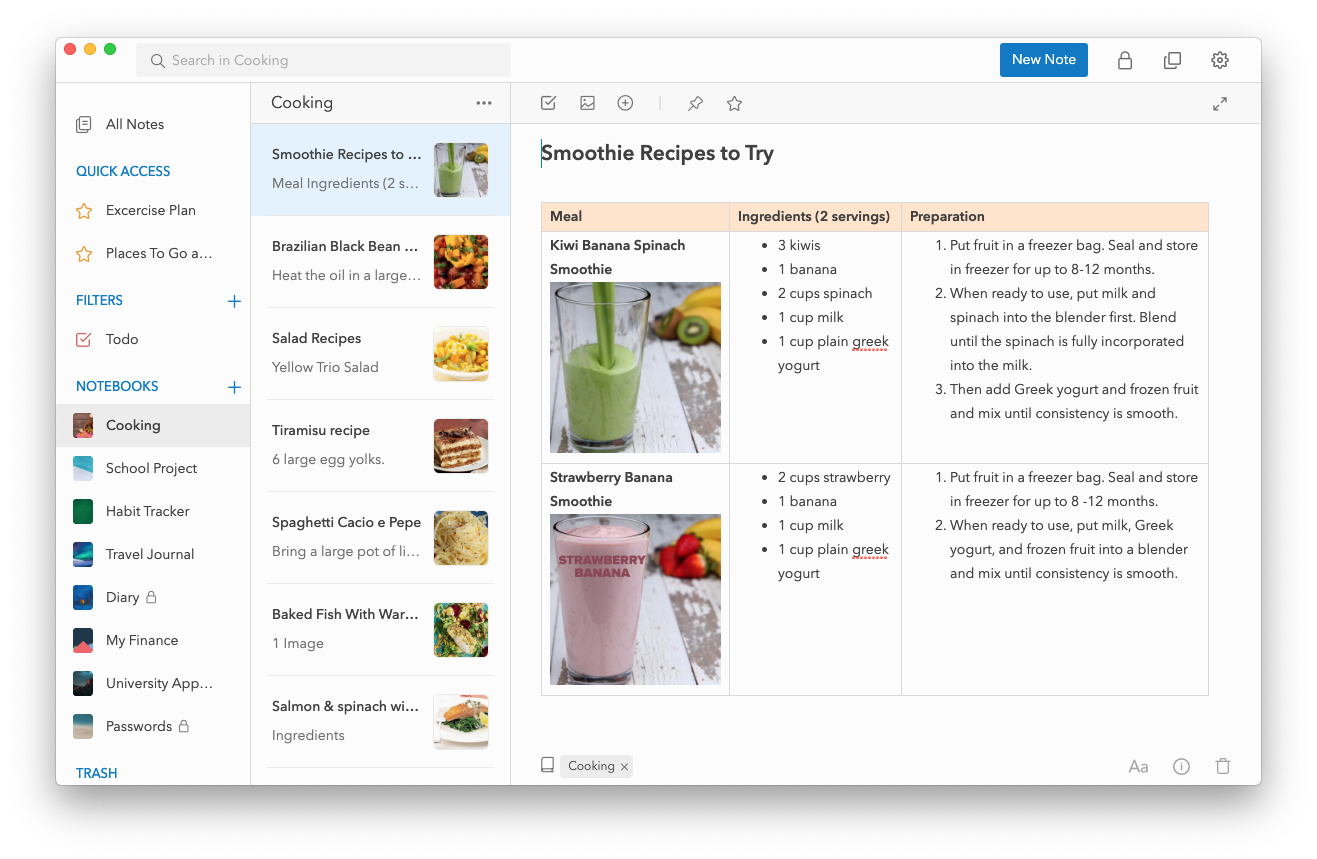Click the Ingredients (2 servings) header cell
Viewport: 1317px width, 859px height.
coord(815,216)
